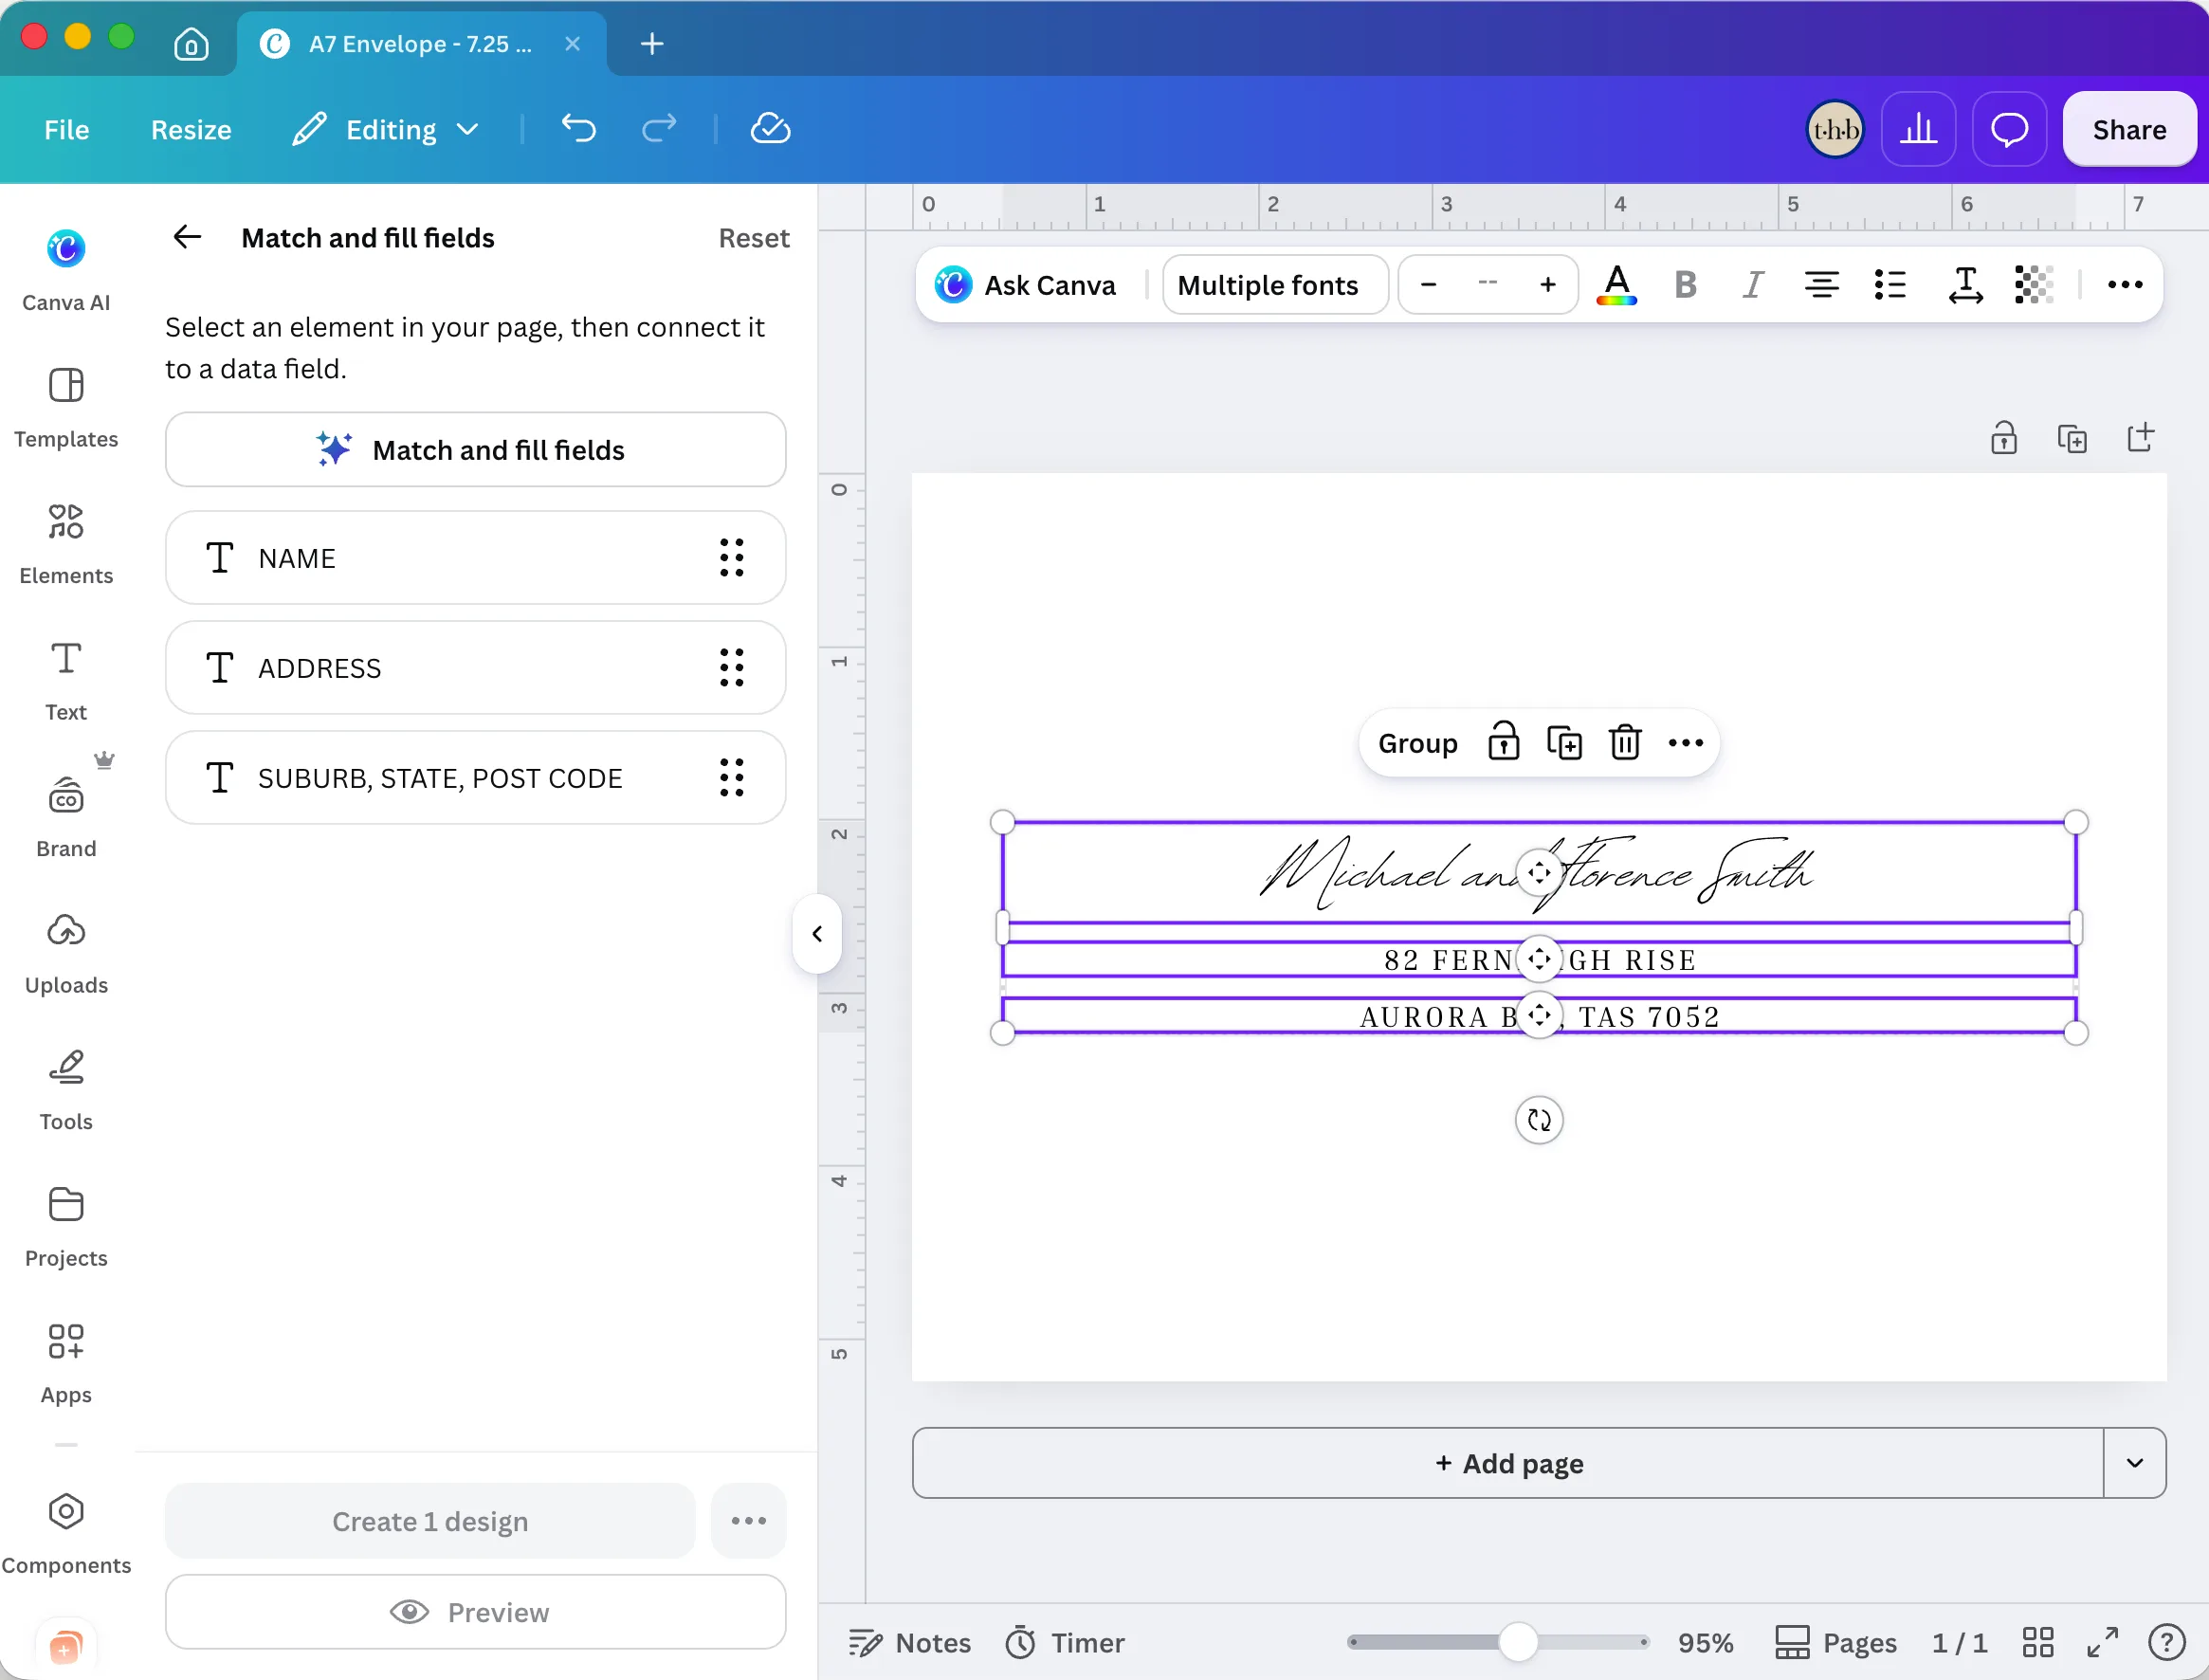Expand the Editing mode dropdown
This screenshot has height=1680, width=2209.
click(x=386, y=129)
